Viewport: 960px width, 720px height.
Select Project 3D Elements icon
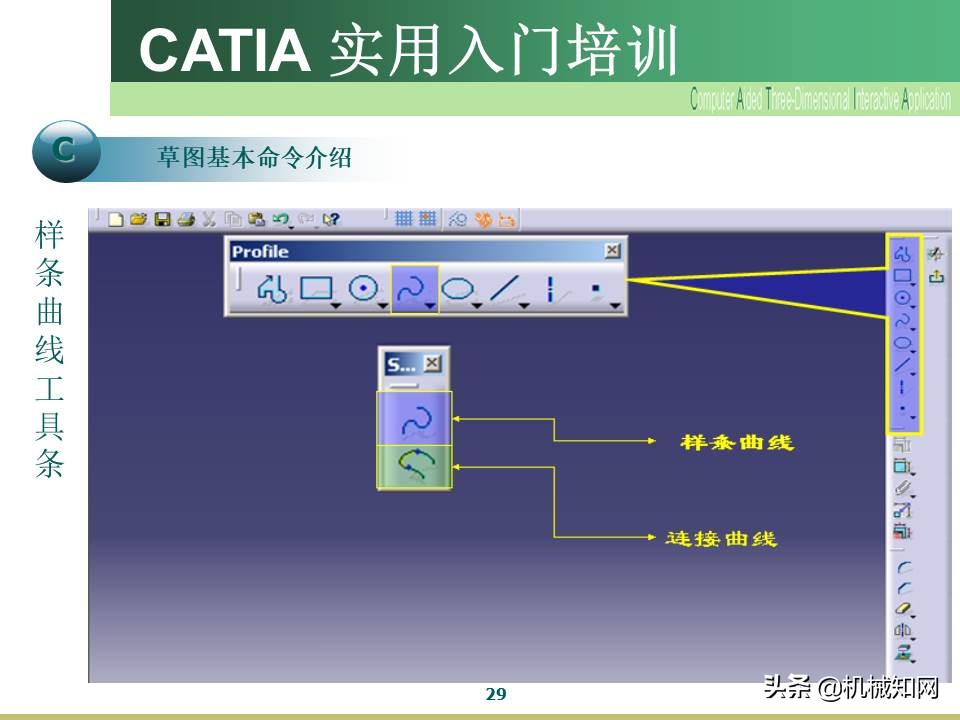pyautogui.click(x=902, y=651)
